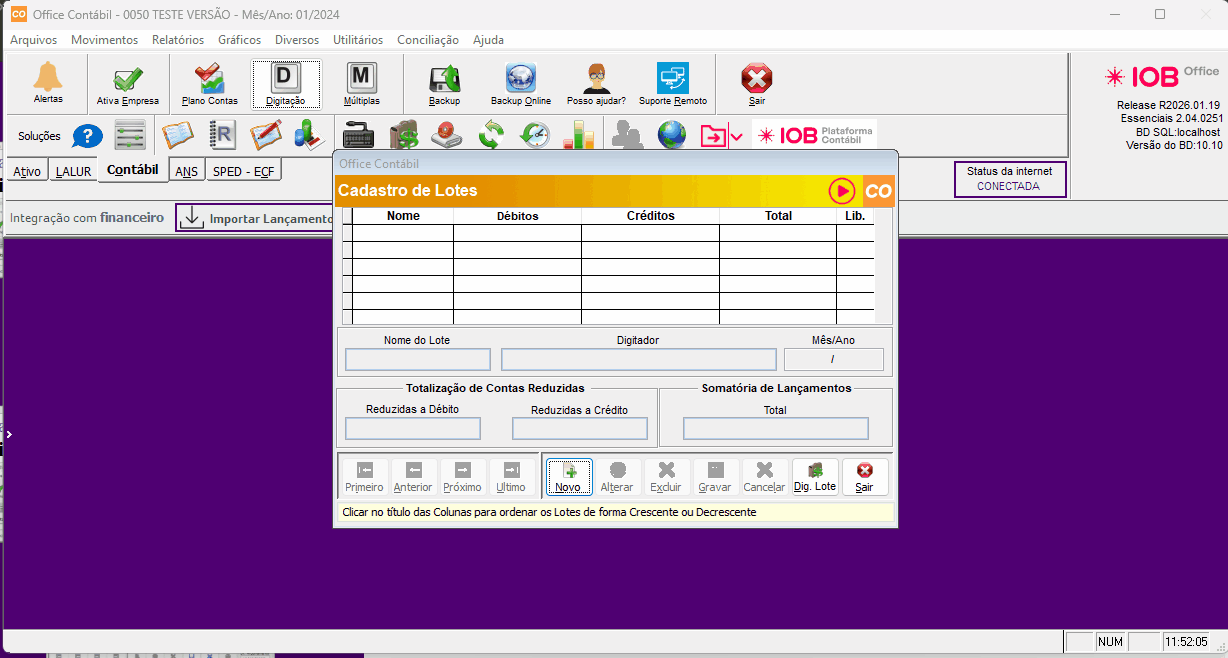
Task: Open the Relatórios menu
Action: [x=177, y=40]
